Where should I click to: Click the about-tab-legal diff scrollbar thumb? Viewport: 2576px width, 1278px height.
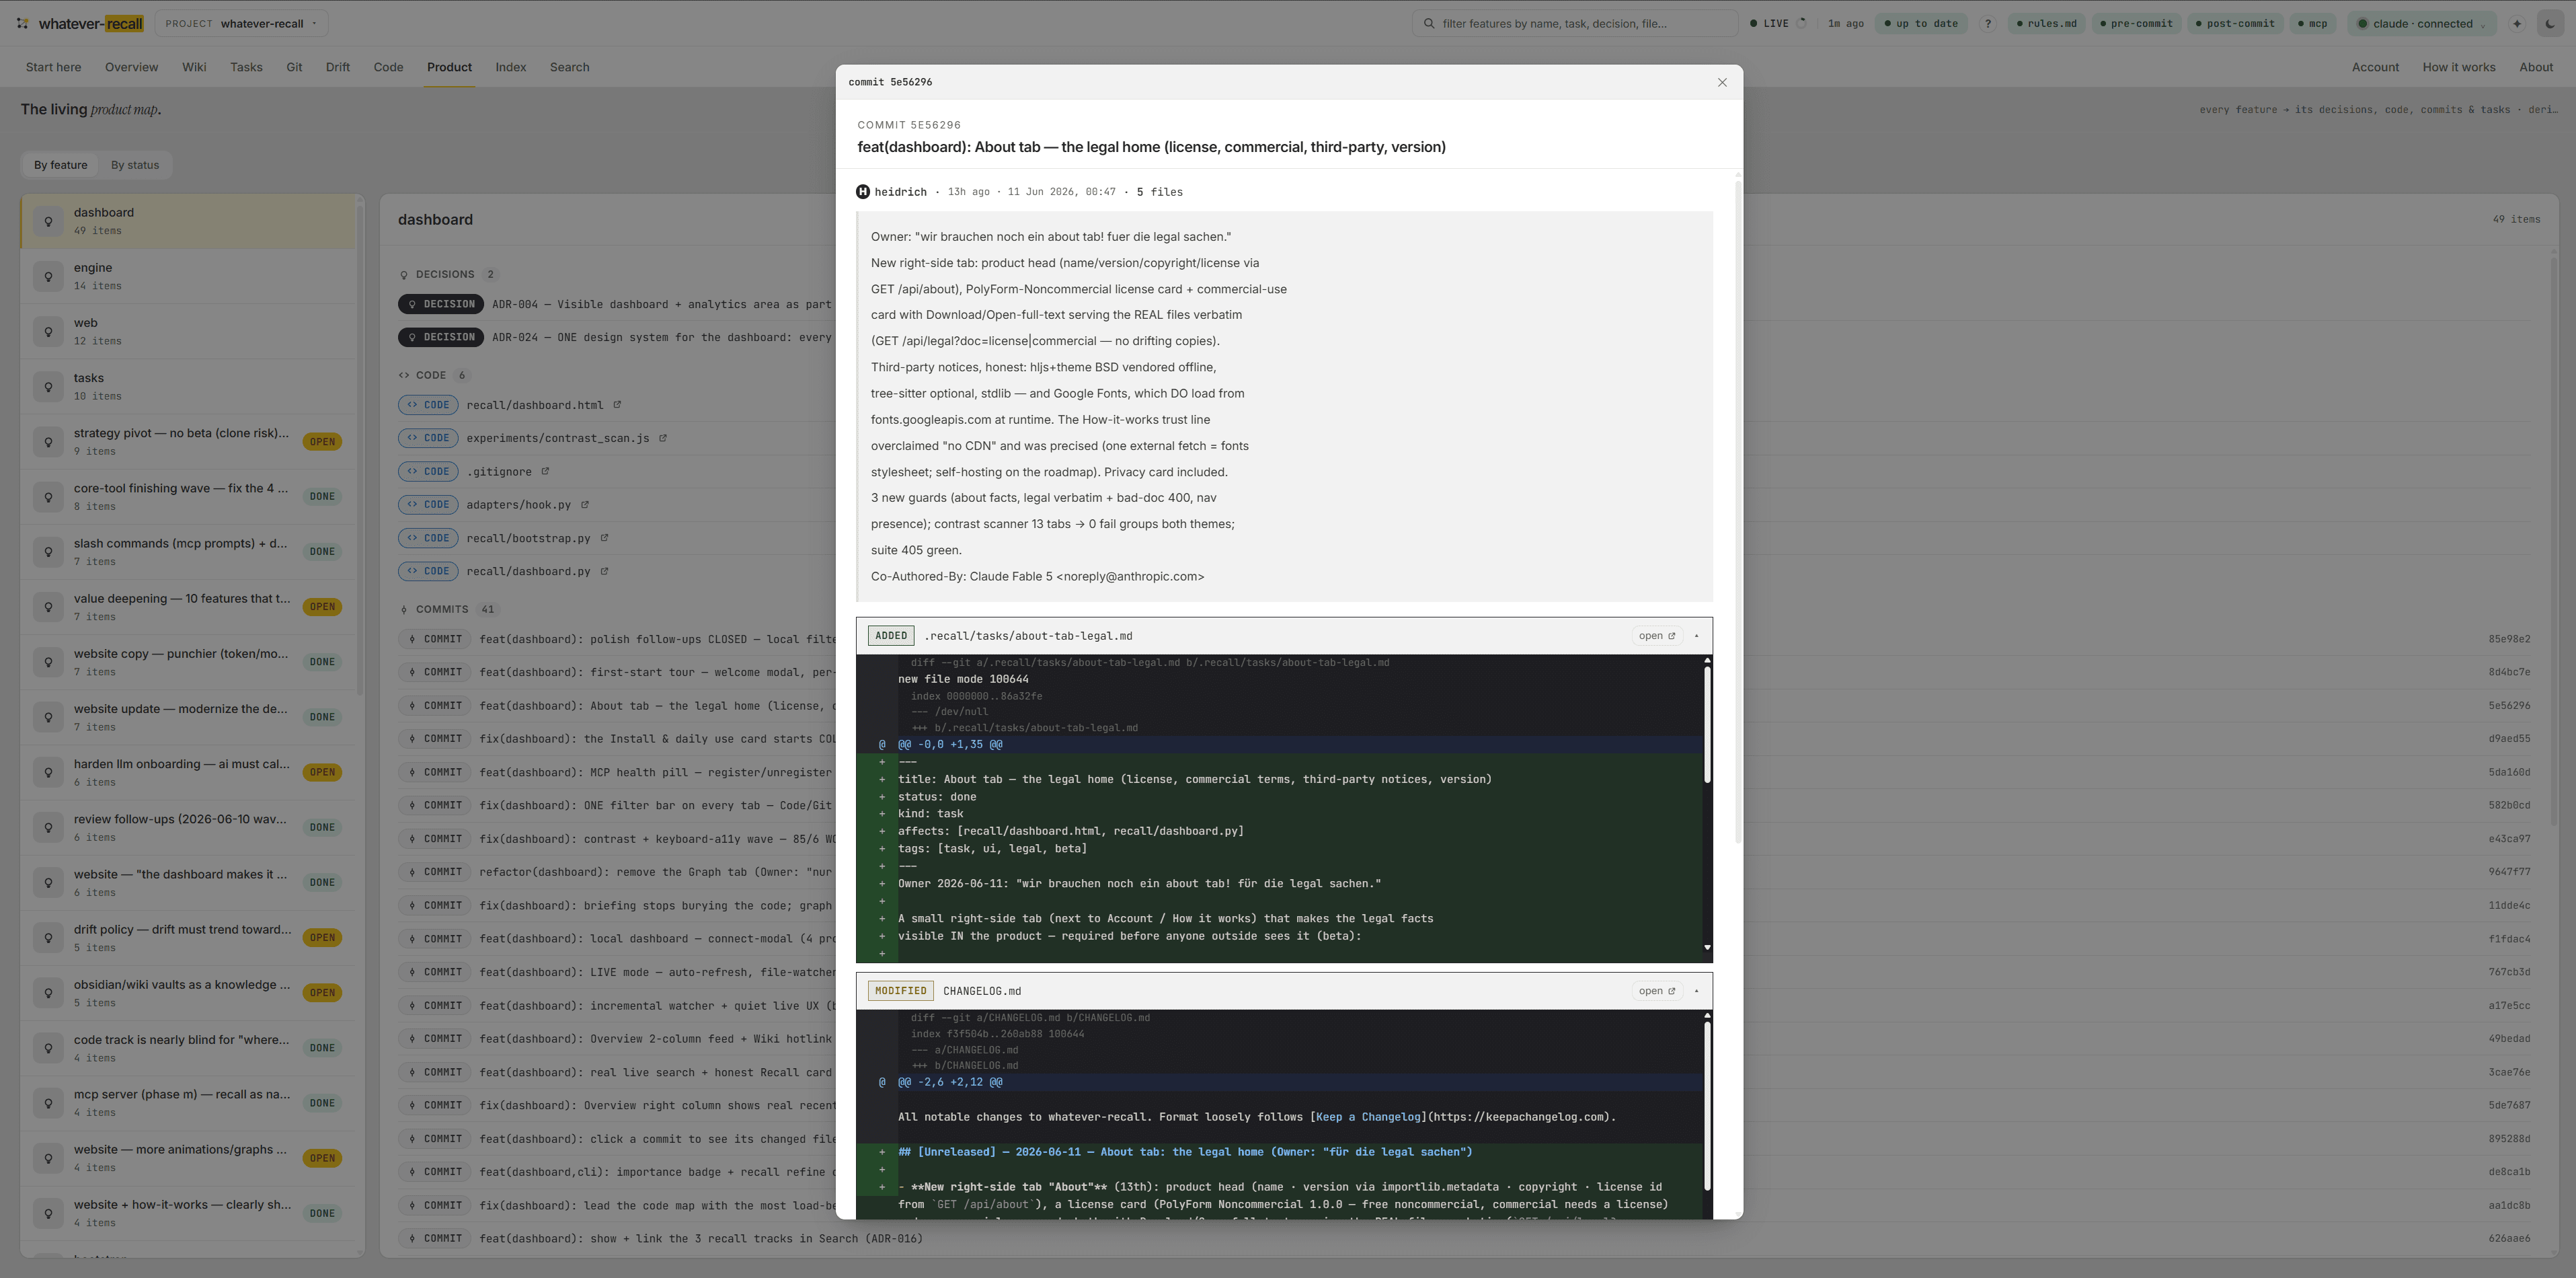click(1707, 725)
